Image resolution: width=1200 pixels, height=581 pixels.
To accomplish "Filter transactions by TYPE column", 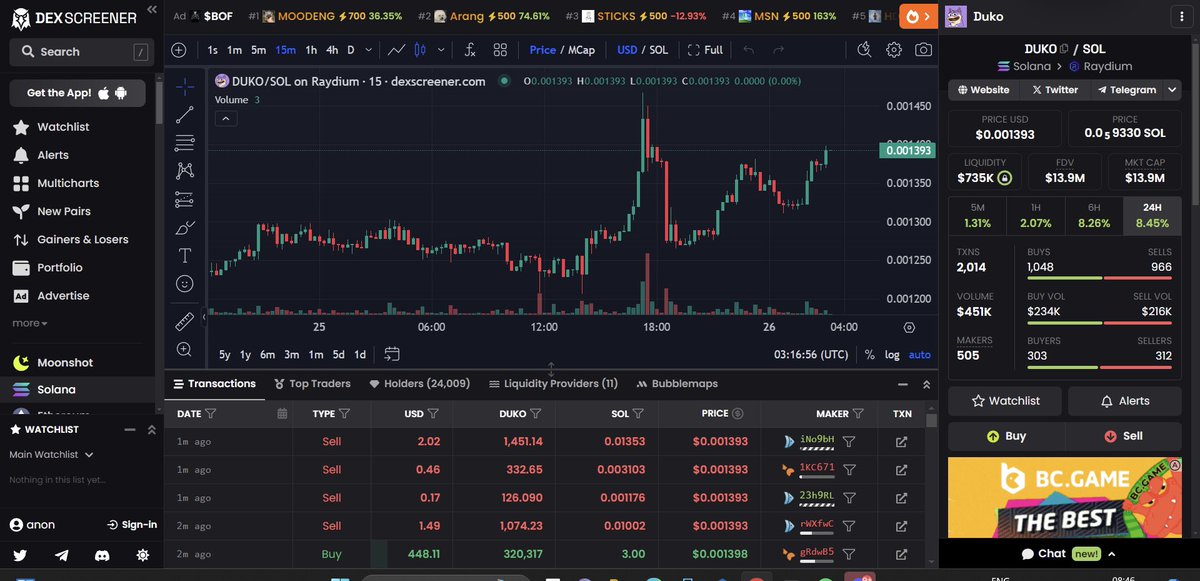I will point(344,413).
